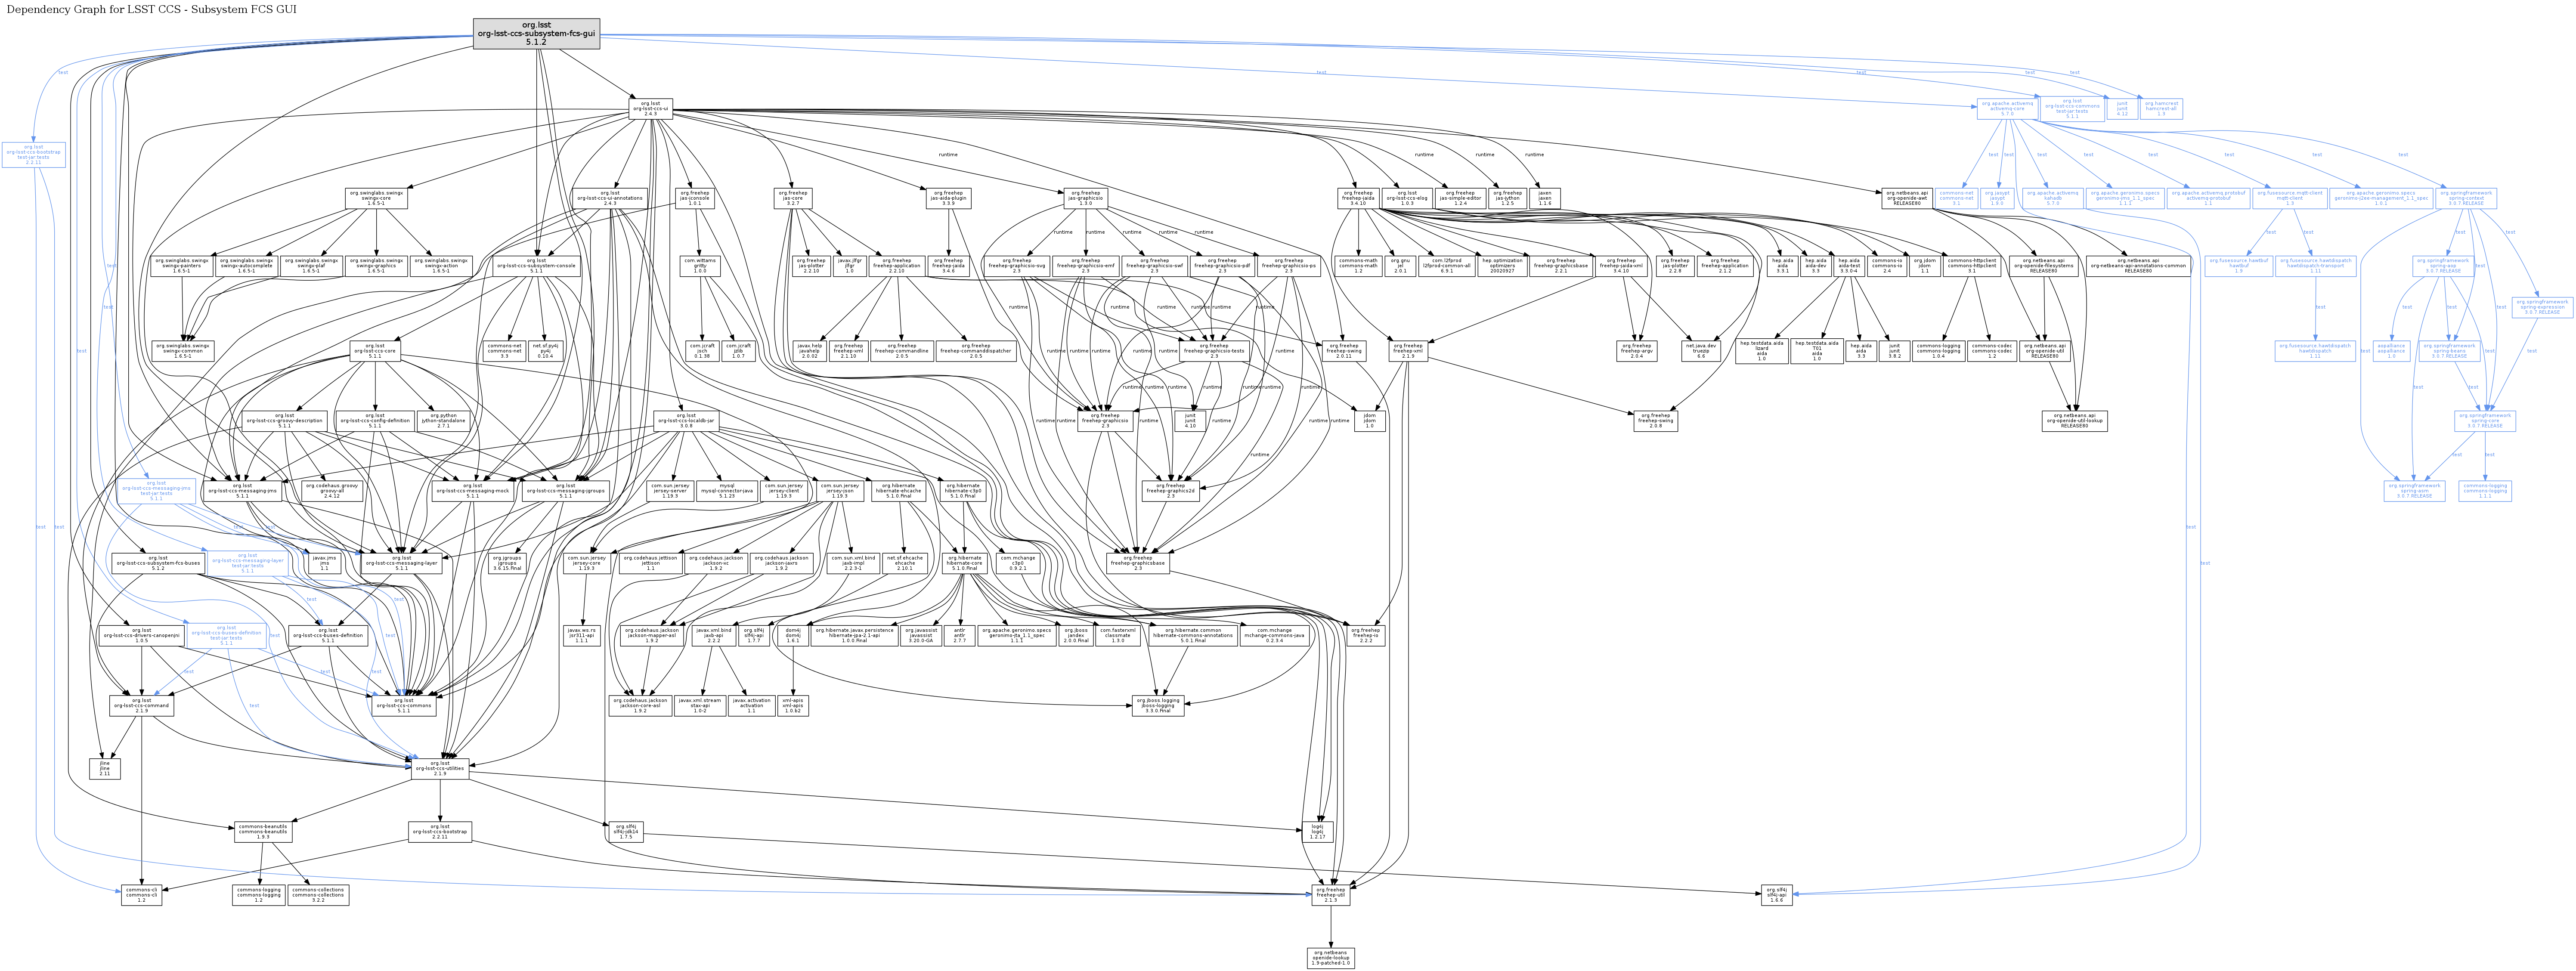This screenshot has width=2576, height=971.
Task: Click the root org-lsst-ccs-subsystem-fcs-gui node
Action: pos(536,34)
